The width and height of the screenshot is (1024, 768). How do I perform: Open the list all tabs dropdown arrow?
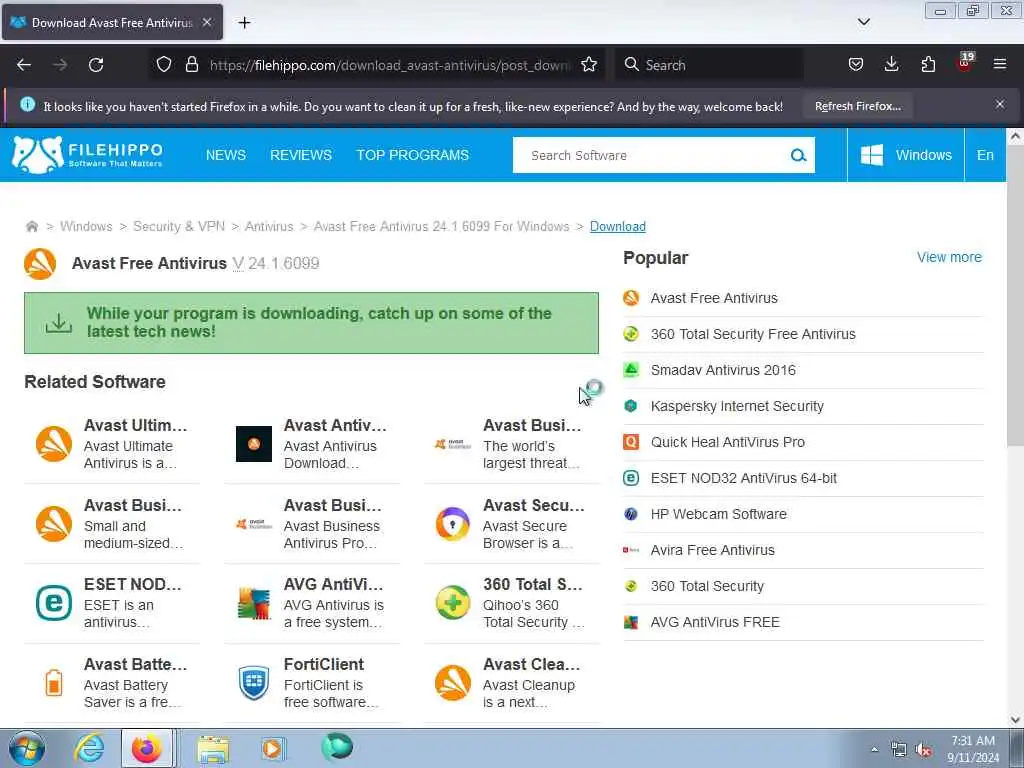(863, 22)
